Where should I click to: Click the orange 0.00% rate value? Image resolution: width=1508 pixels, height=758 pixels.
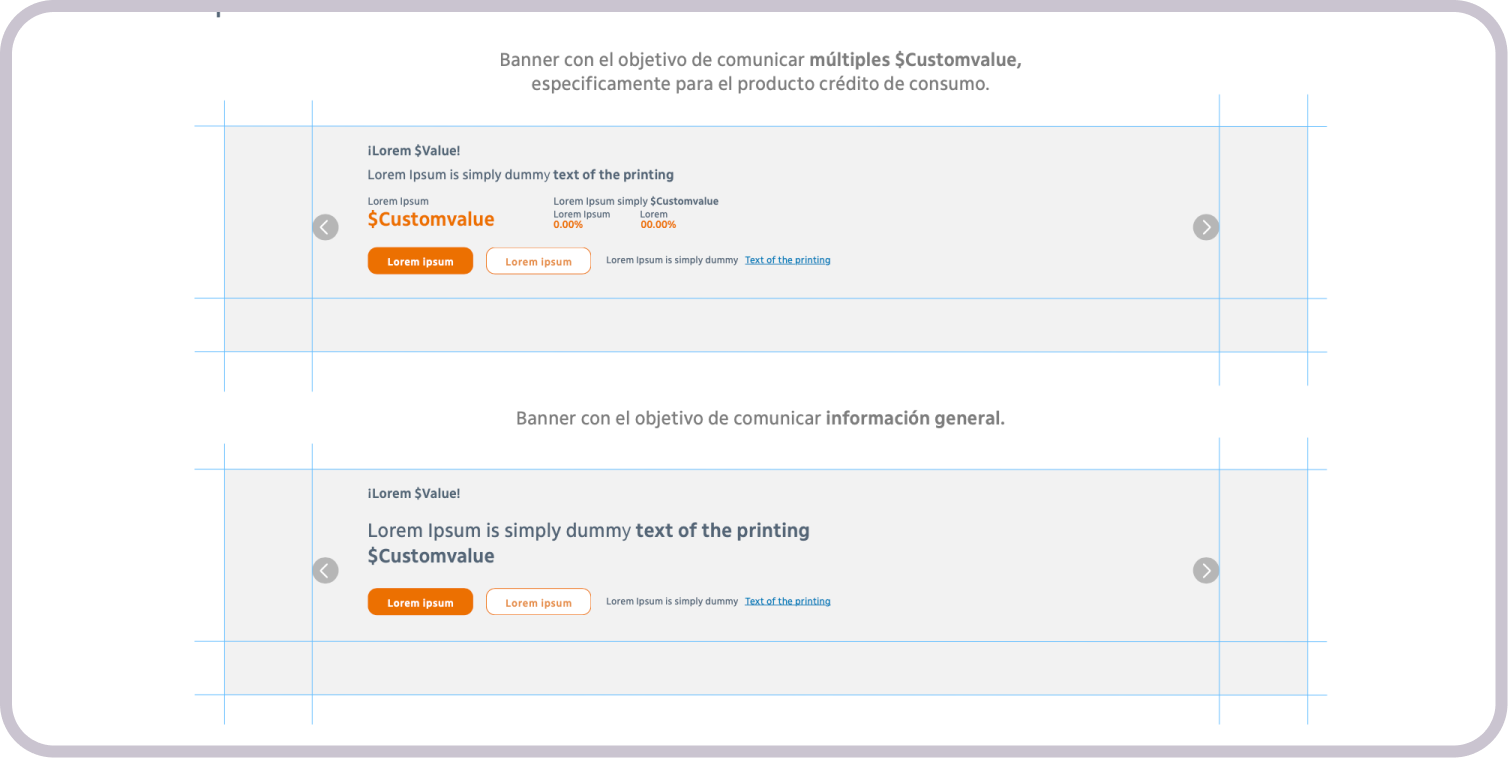click(x=568, y=225)
